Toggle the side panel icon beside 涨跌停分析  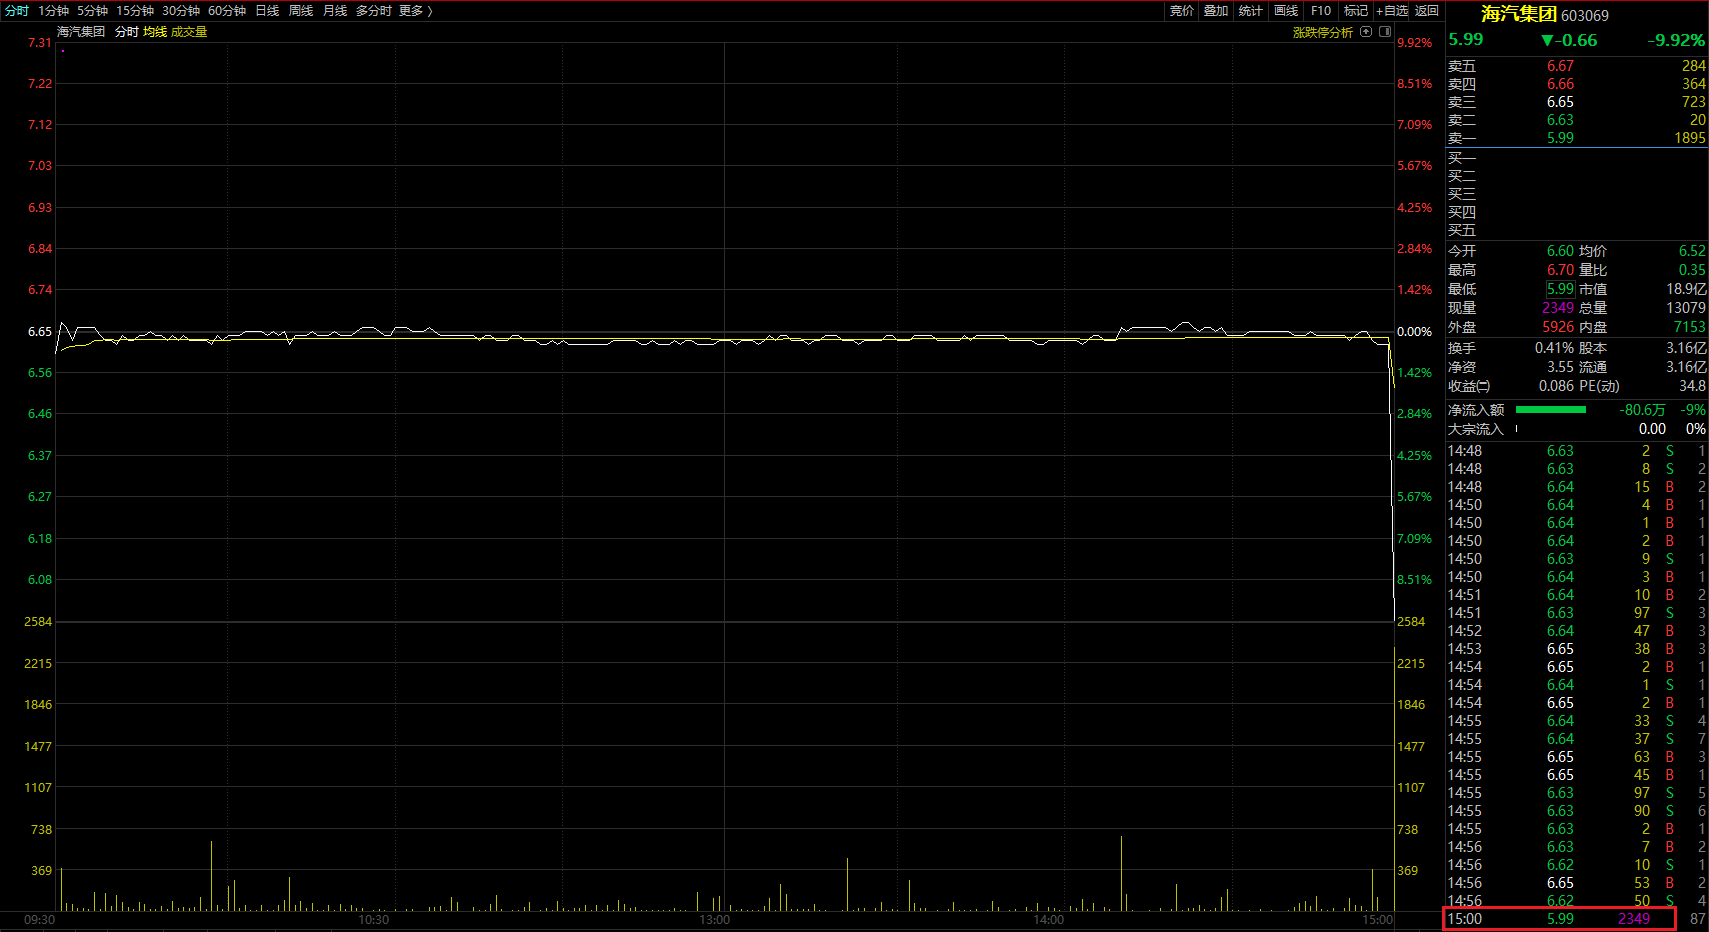coord(1385,32)
